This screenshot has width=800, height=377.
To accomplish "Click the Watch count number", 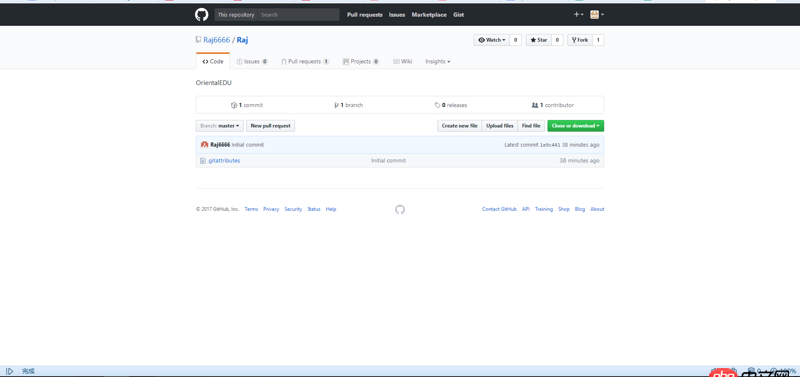I will [515, 40].
